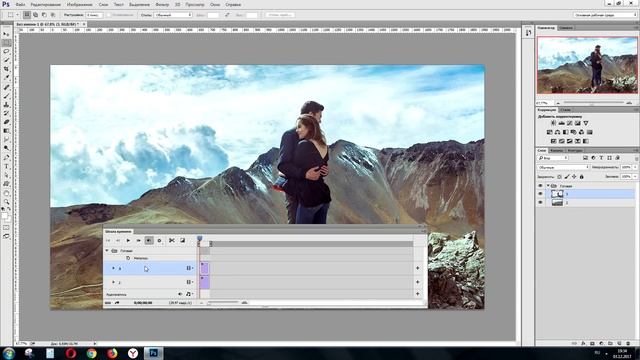Click the timeline playhead marker
The image size is (640, 360).
[x=200, y=238]
